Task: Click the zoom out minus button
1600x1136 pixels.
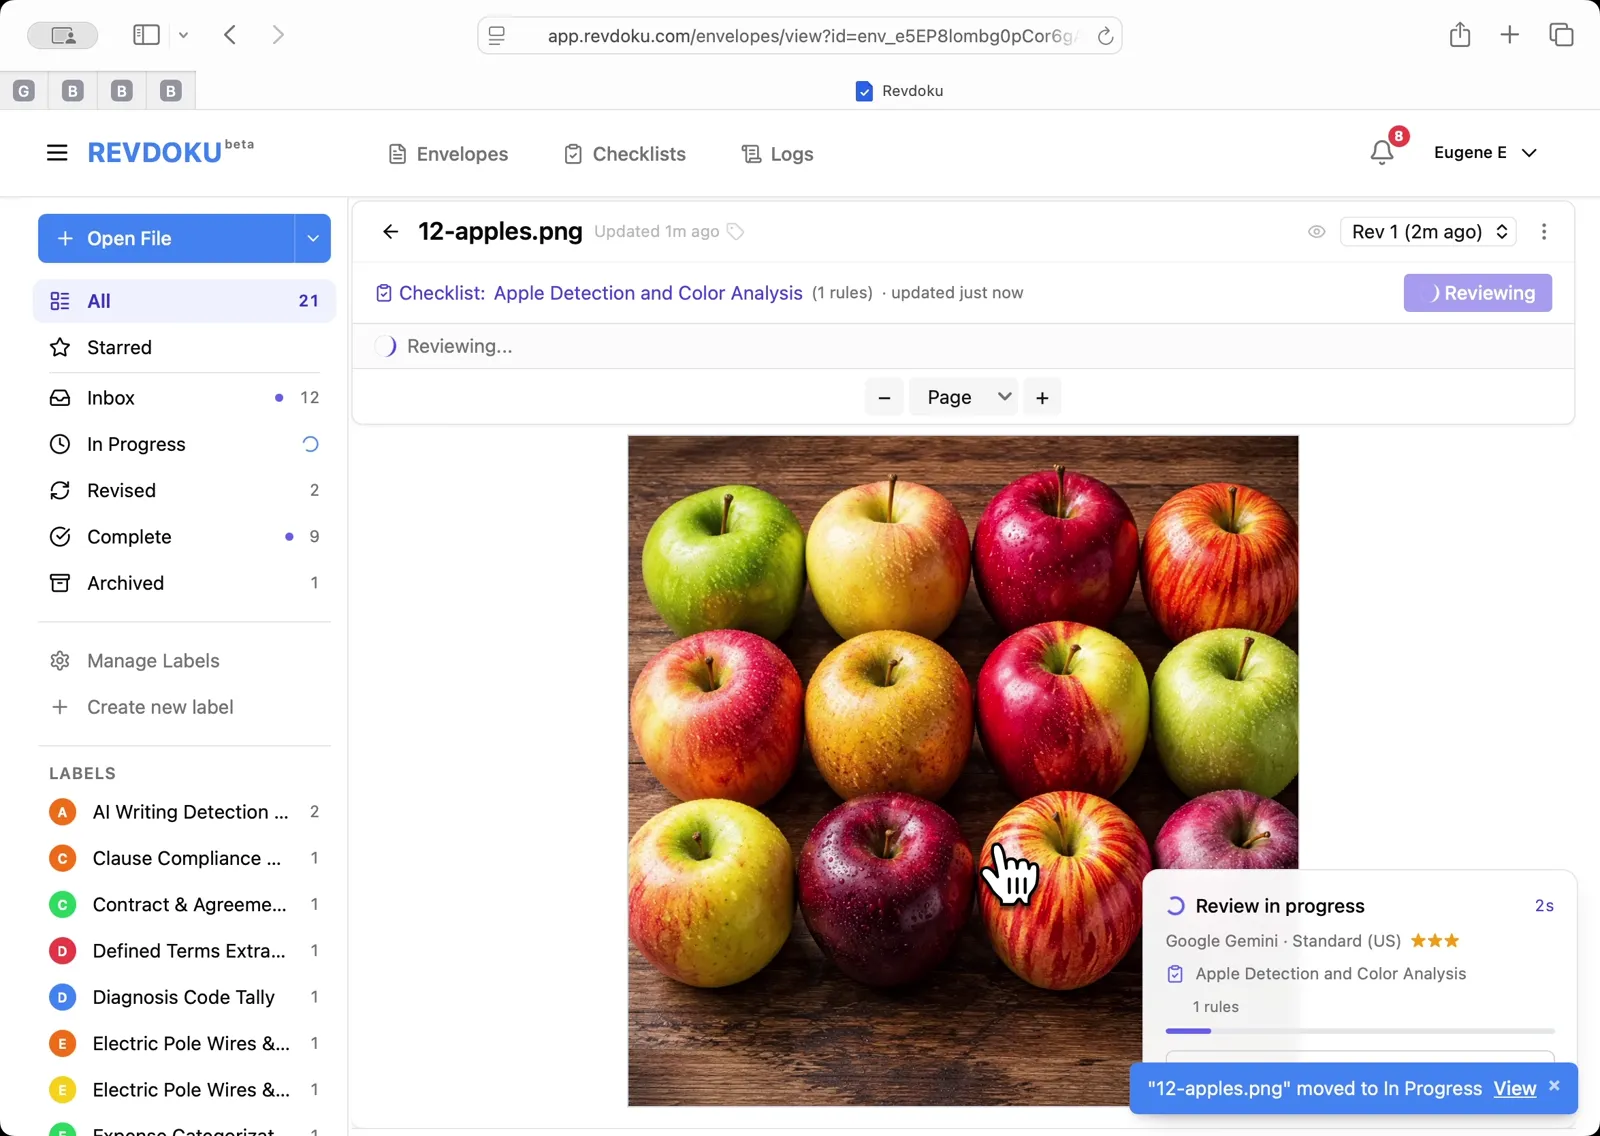Action: point(884,398)
